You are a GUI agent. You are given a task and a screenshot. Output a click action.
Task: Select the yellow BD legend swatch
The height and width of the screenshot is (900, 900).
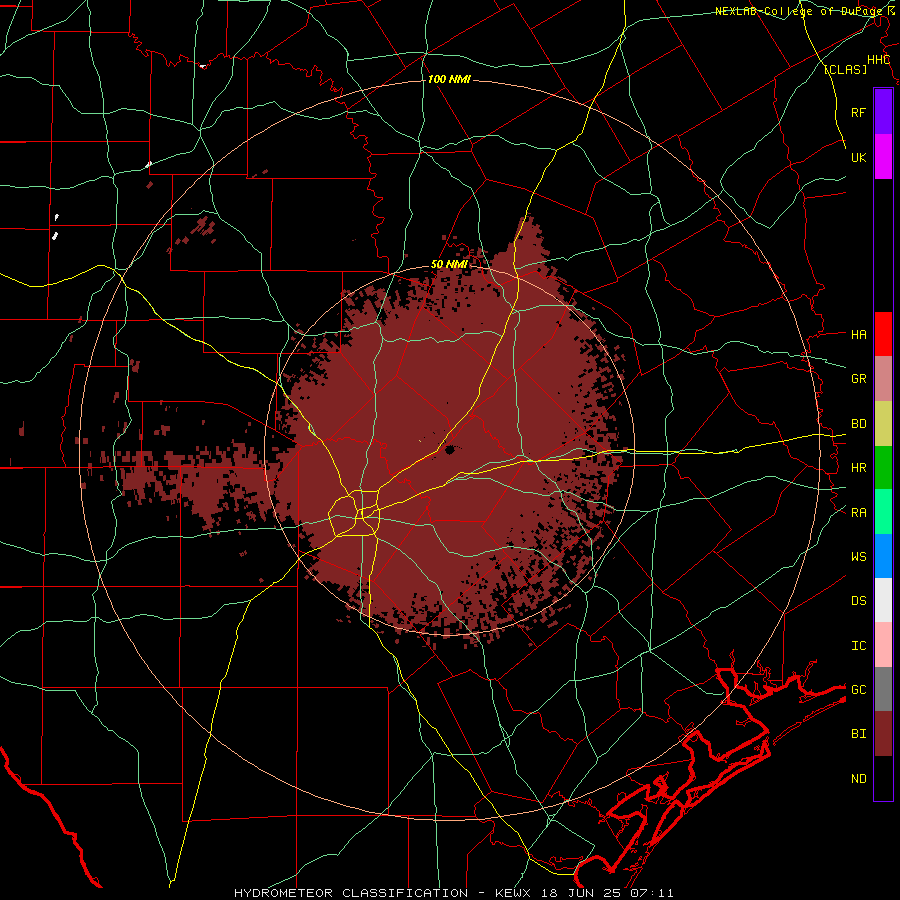pos(883,423)
